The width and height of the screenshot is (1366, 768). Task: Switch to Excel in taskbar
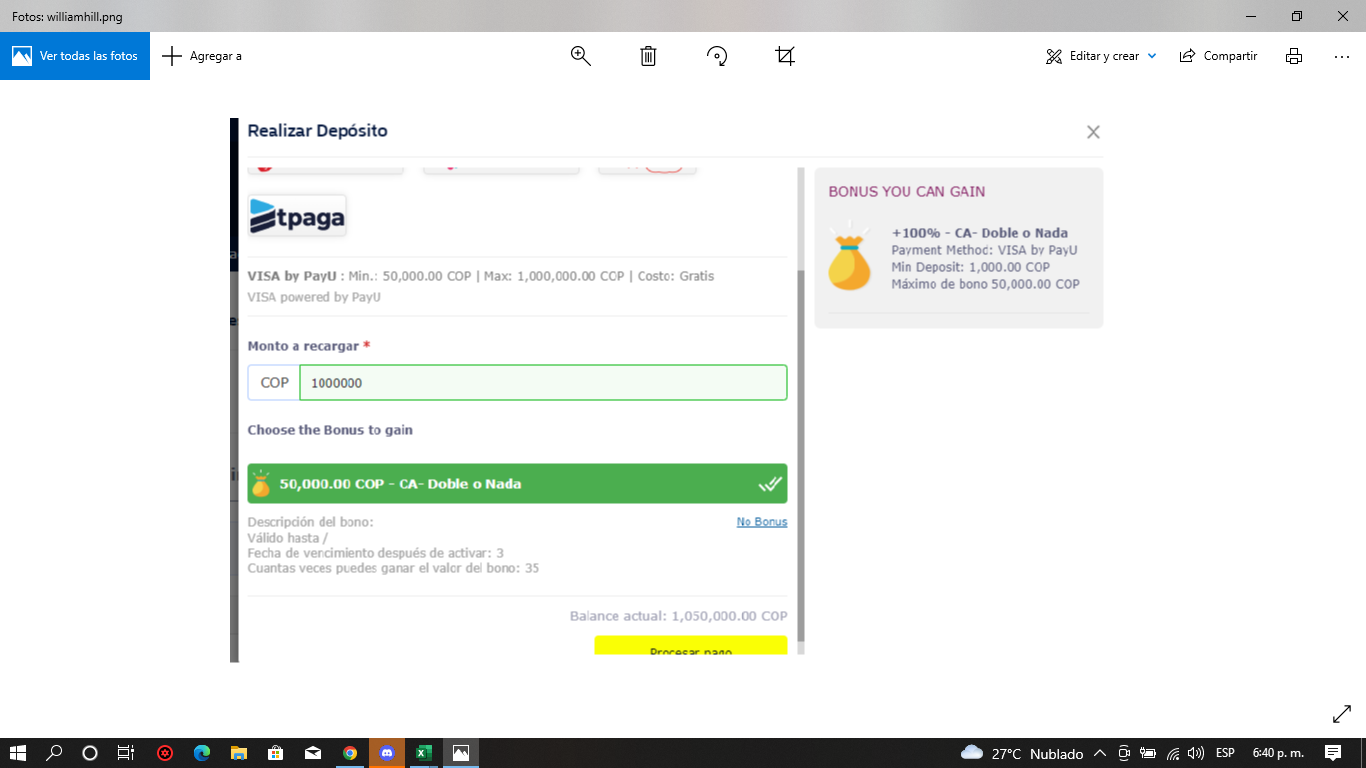(x=424, y=753)
